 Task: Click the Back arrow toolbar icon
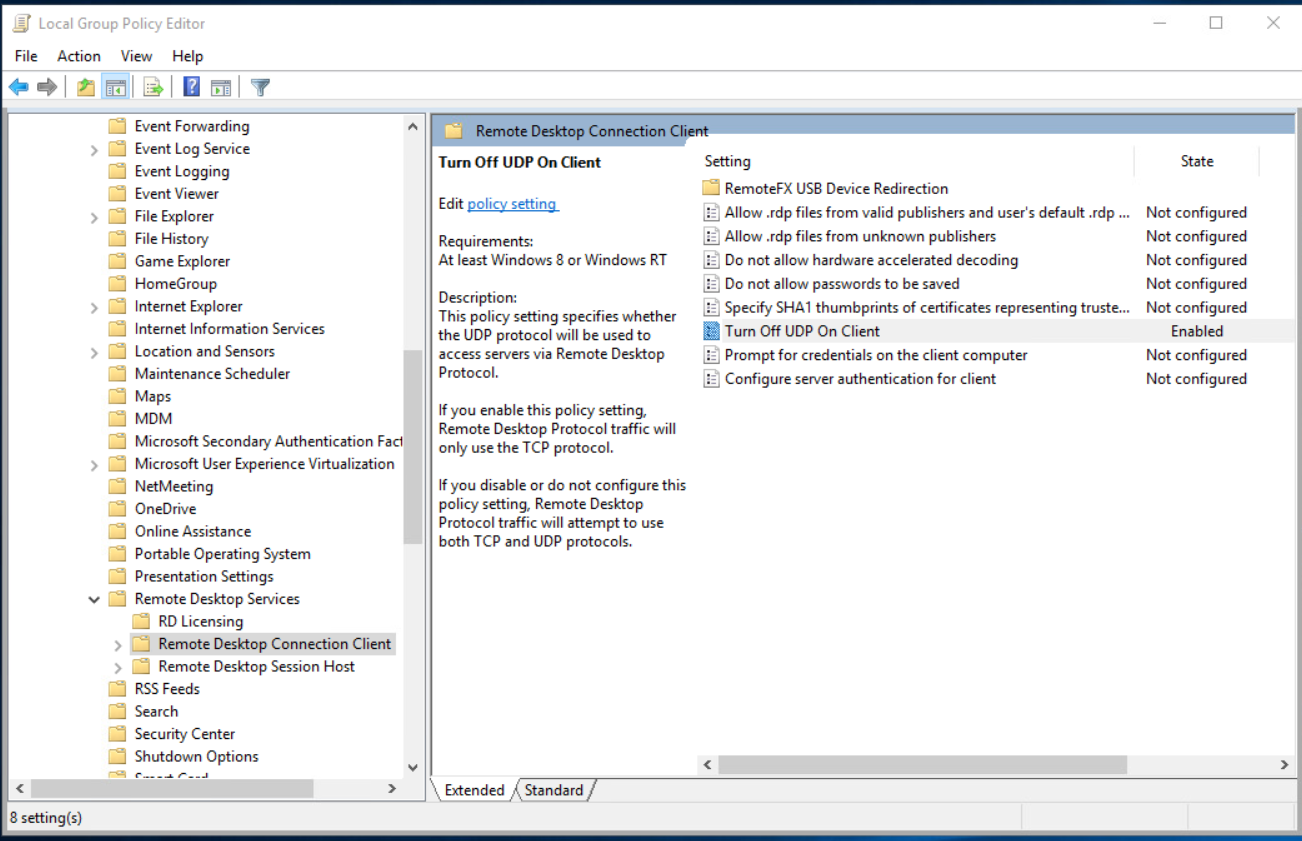(x=19, y=88)
